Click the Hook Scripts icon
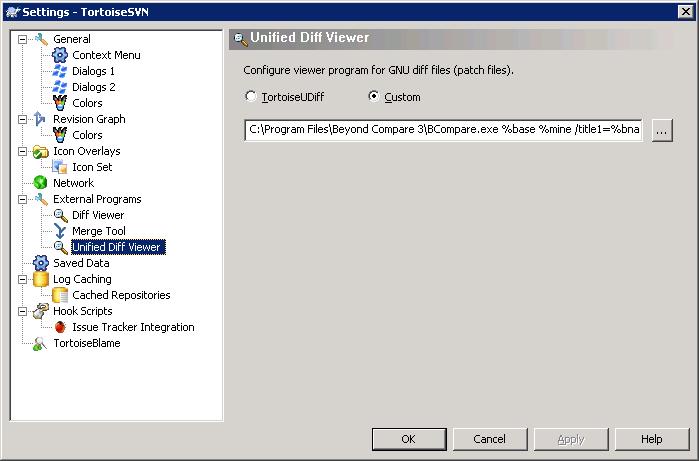The image size is (699, 461). click(x=41, y=311)
